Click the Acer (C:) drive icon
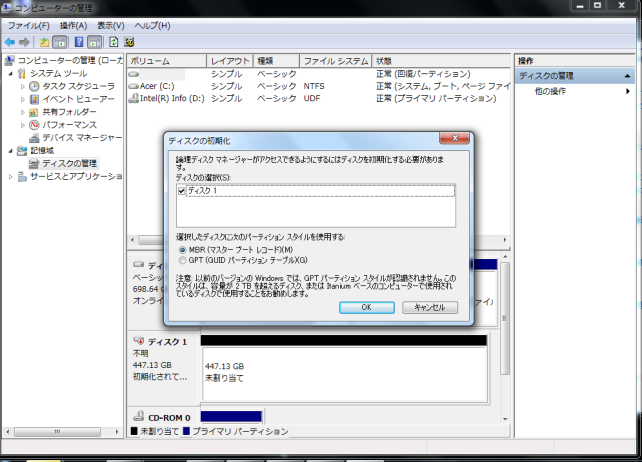642x462 pixels. [x=133, y=86]
